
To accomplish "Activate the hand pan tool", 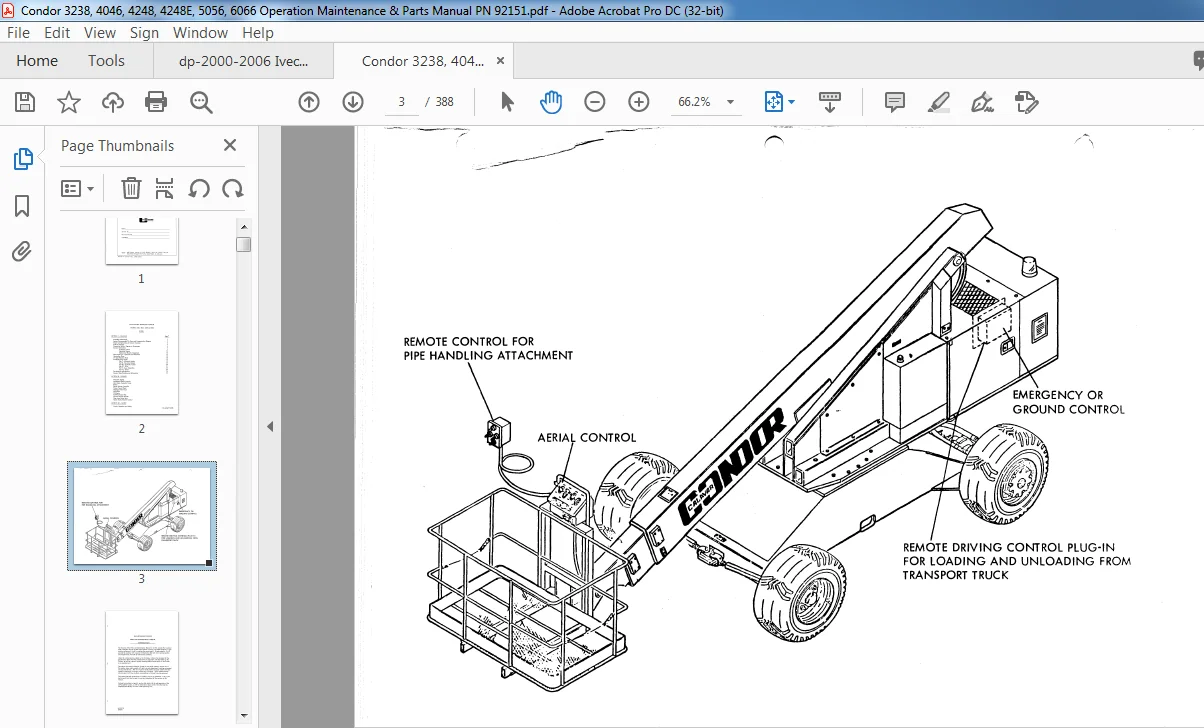I will coord(551,102).
